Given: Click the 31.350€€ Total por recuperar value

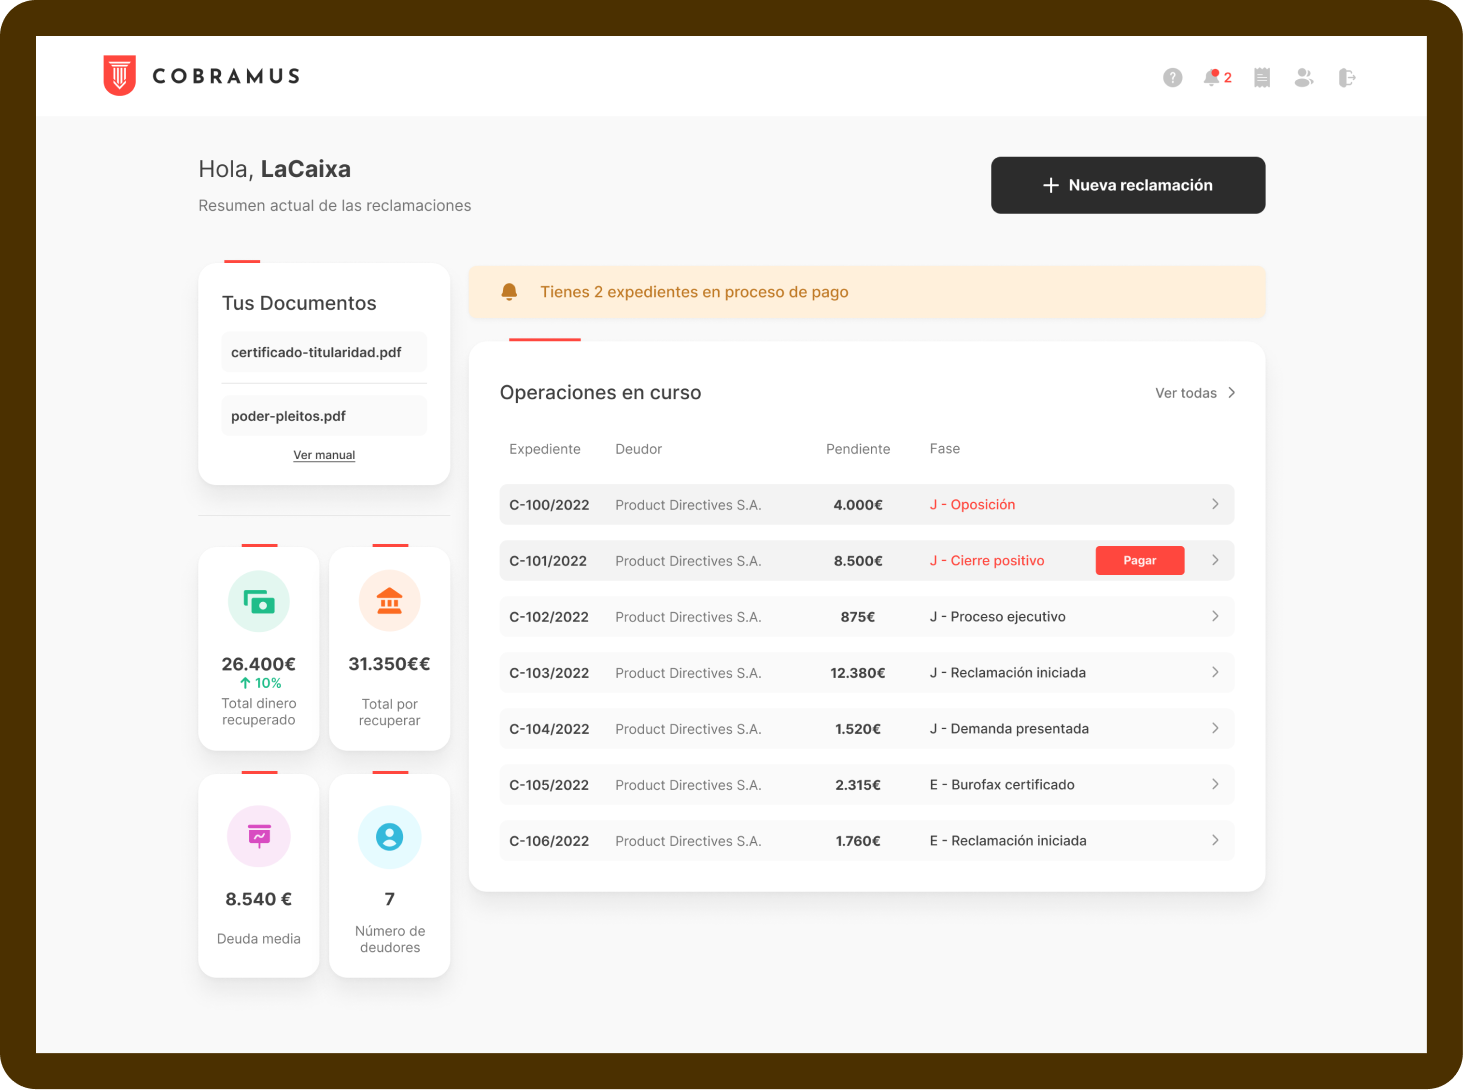Looking at the screenshot, I should click(x=389, y=664).
